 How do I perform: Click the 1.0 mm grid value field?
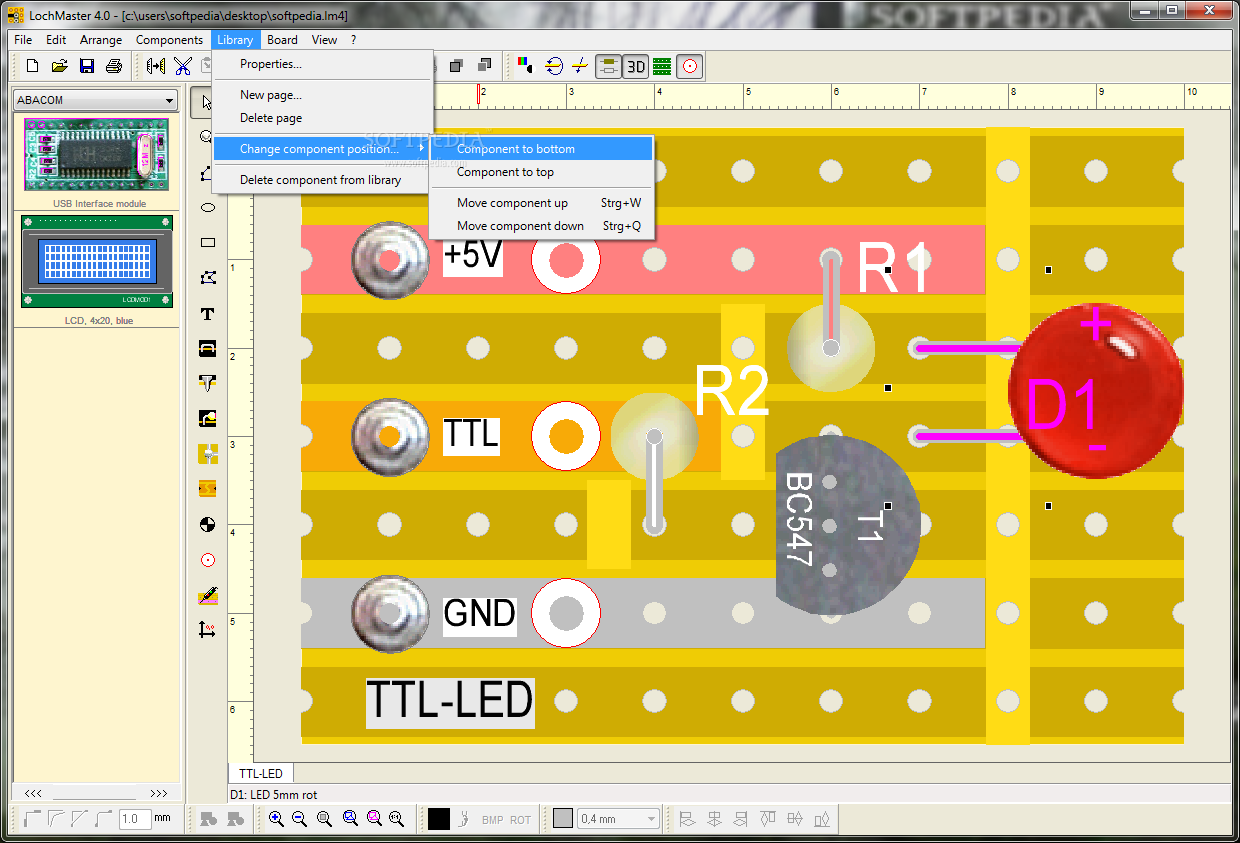tap(135, 819)
